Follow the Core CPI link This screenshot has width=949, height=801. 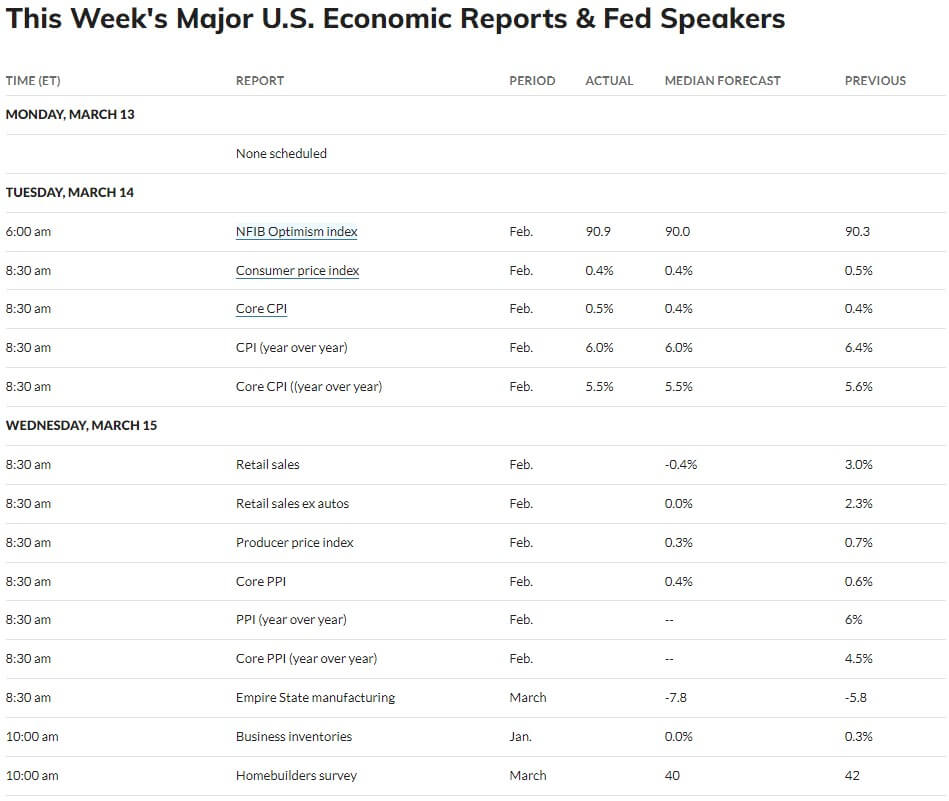tap(261, 309)
